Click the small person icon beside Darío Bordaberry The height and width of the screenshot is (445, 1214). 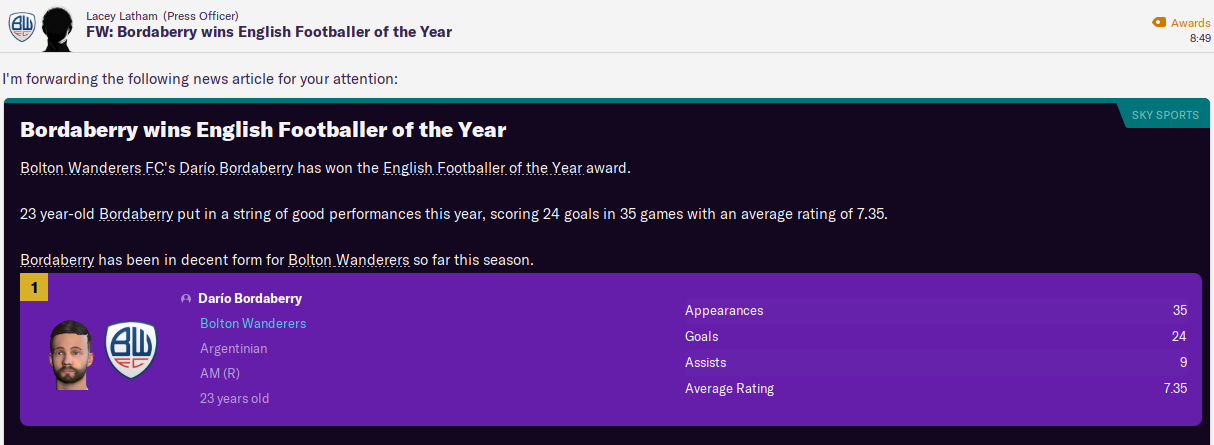pos(186,299)
